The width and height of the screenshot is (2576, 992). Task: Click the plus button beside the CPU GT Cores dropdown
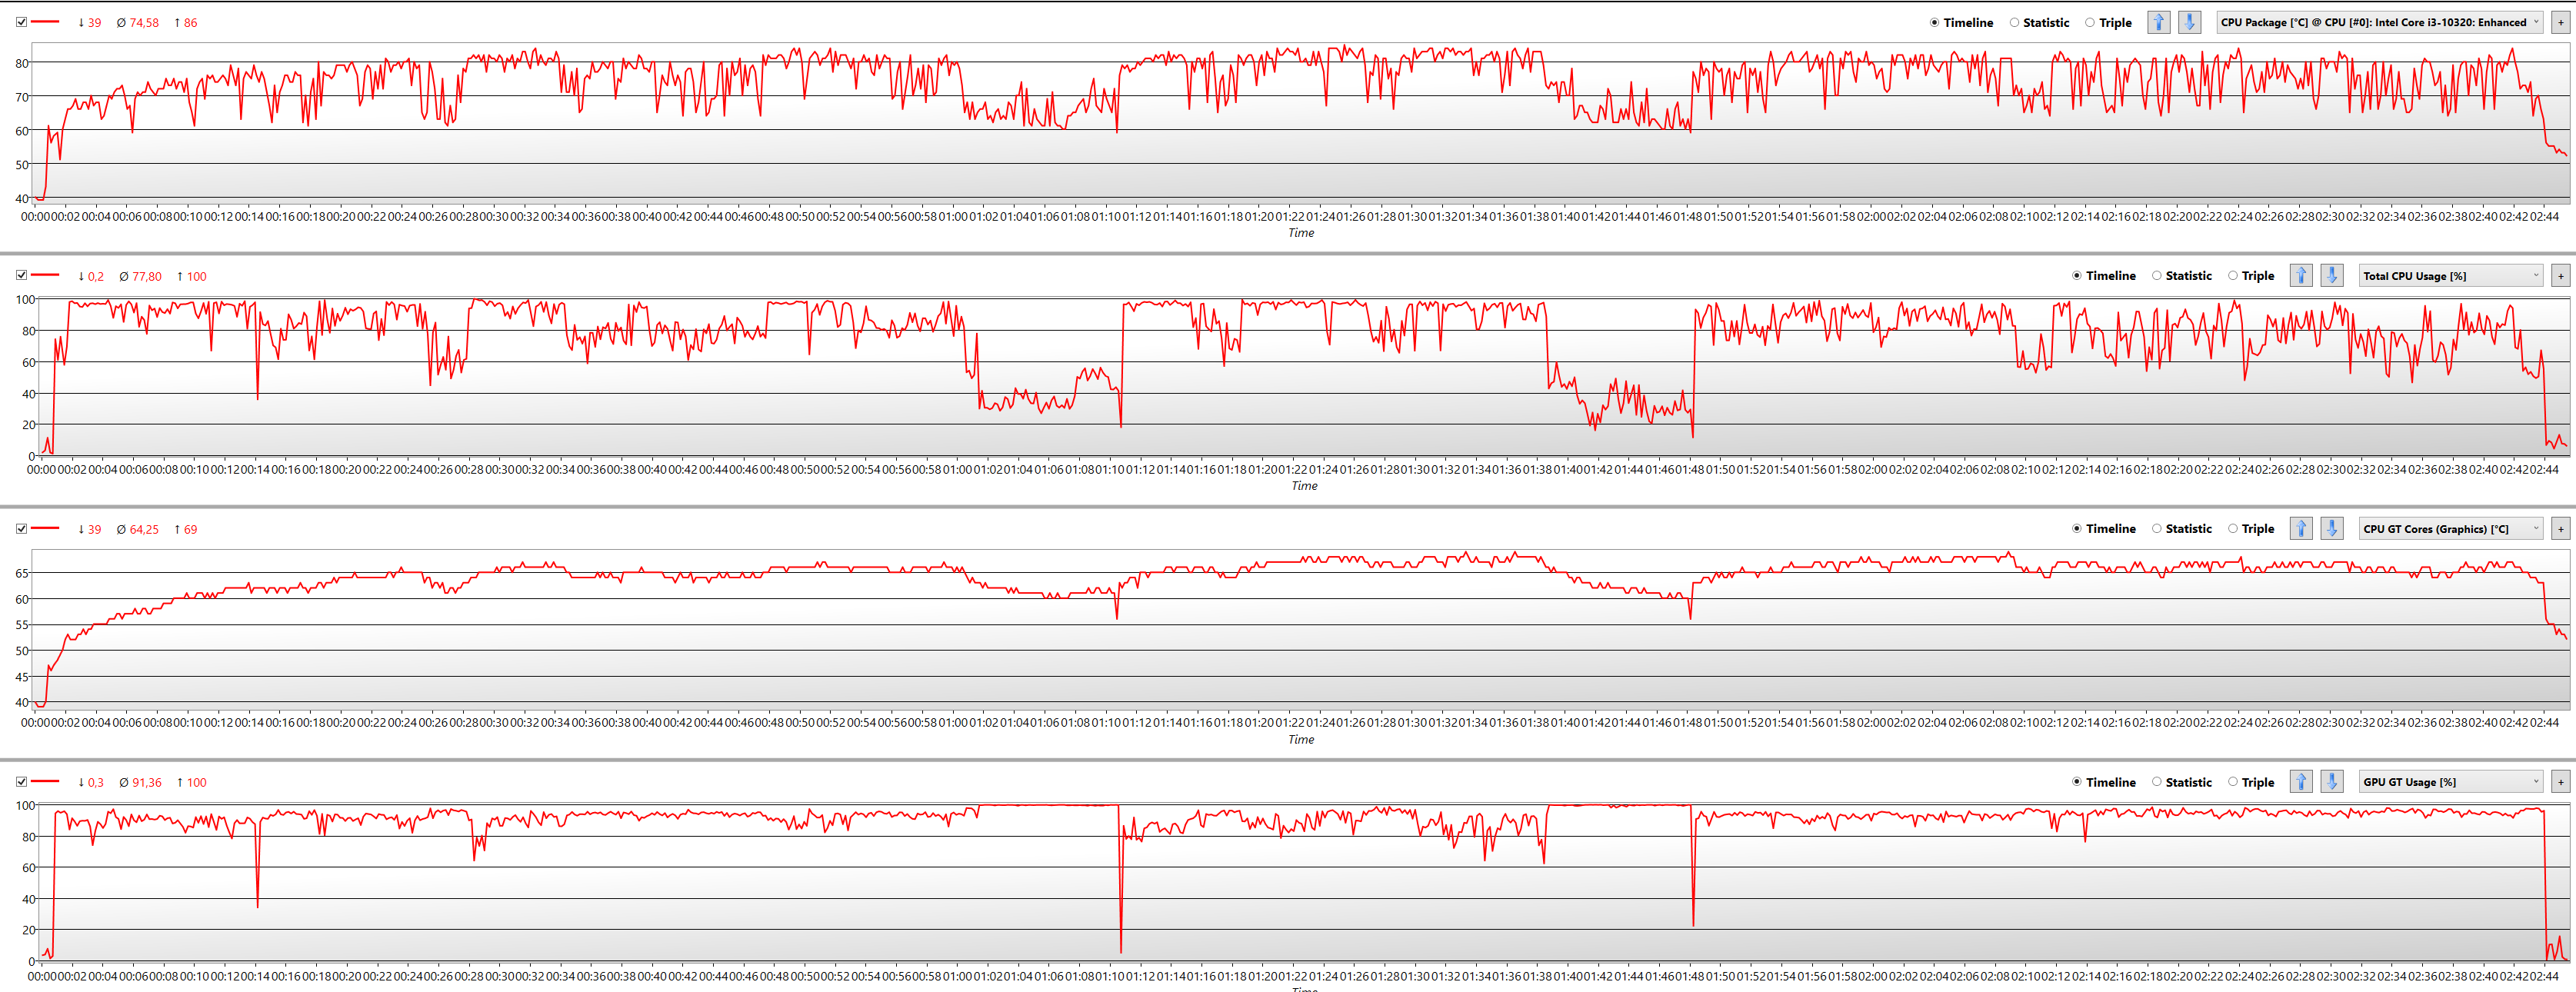(2560, 528)
